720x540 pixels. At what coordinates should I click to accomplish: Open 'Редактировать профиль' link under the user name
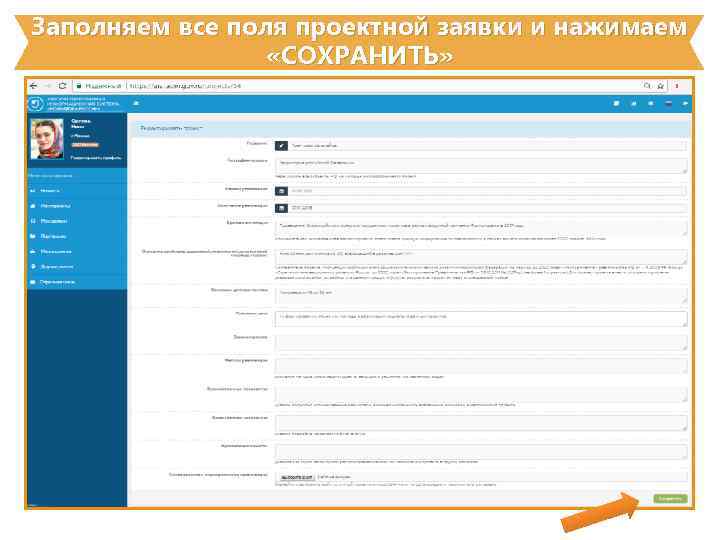(96, 158)
